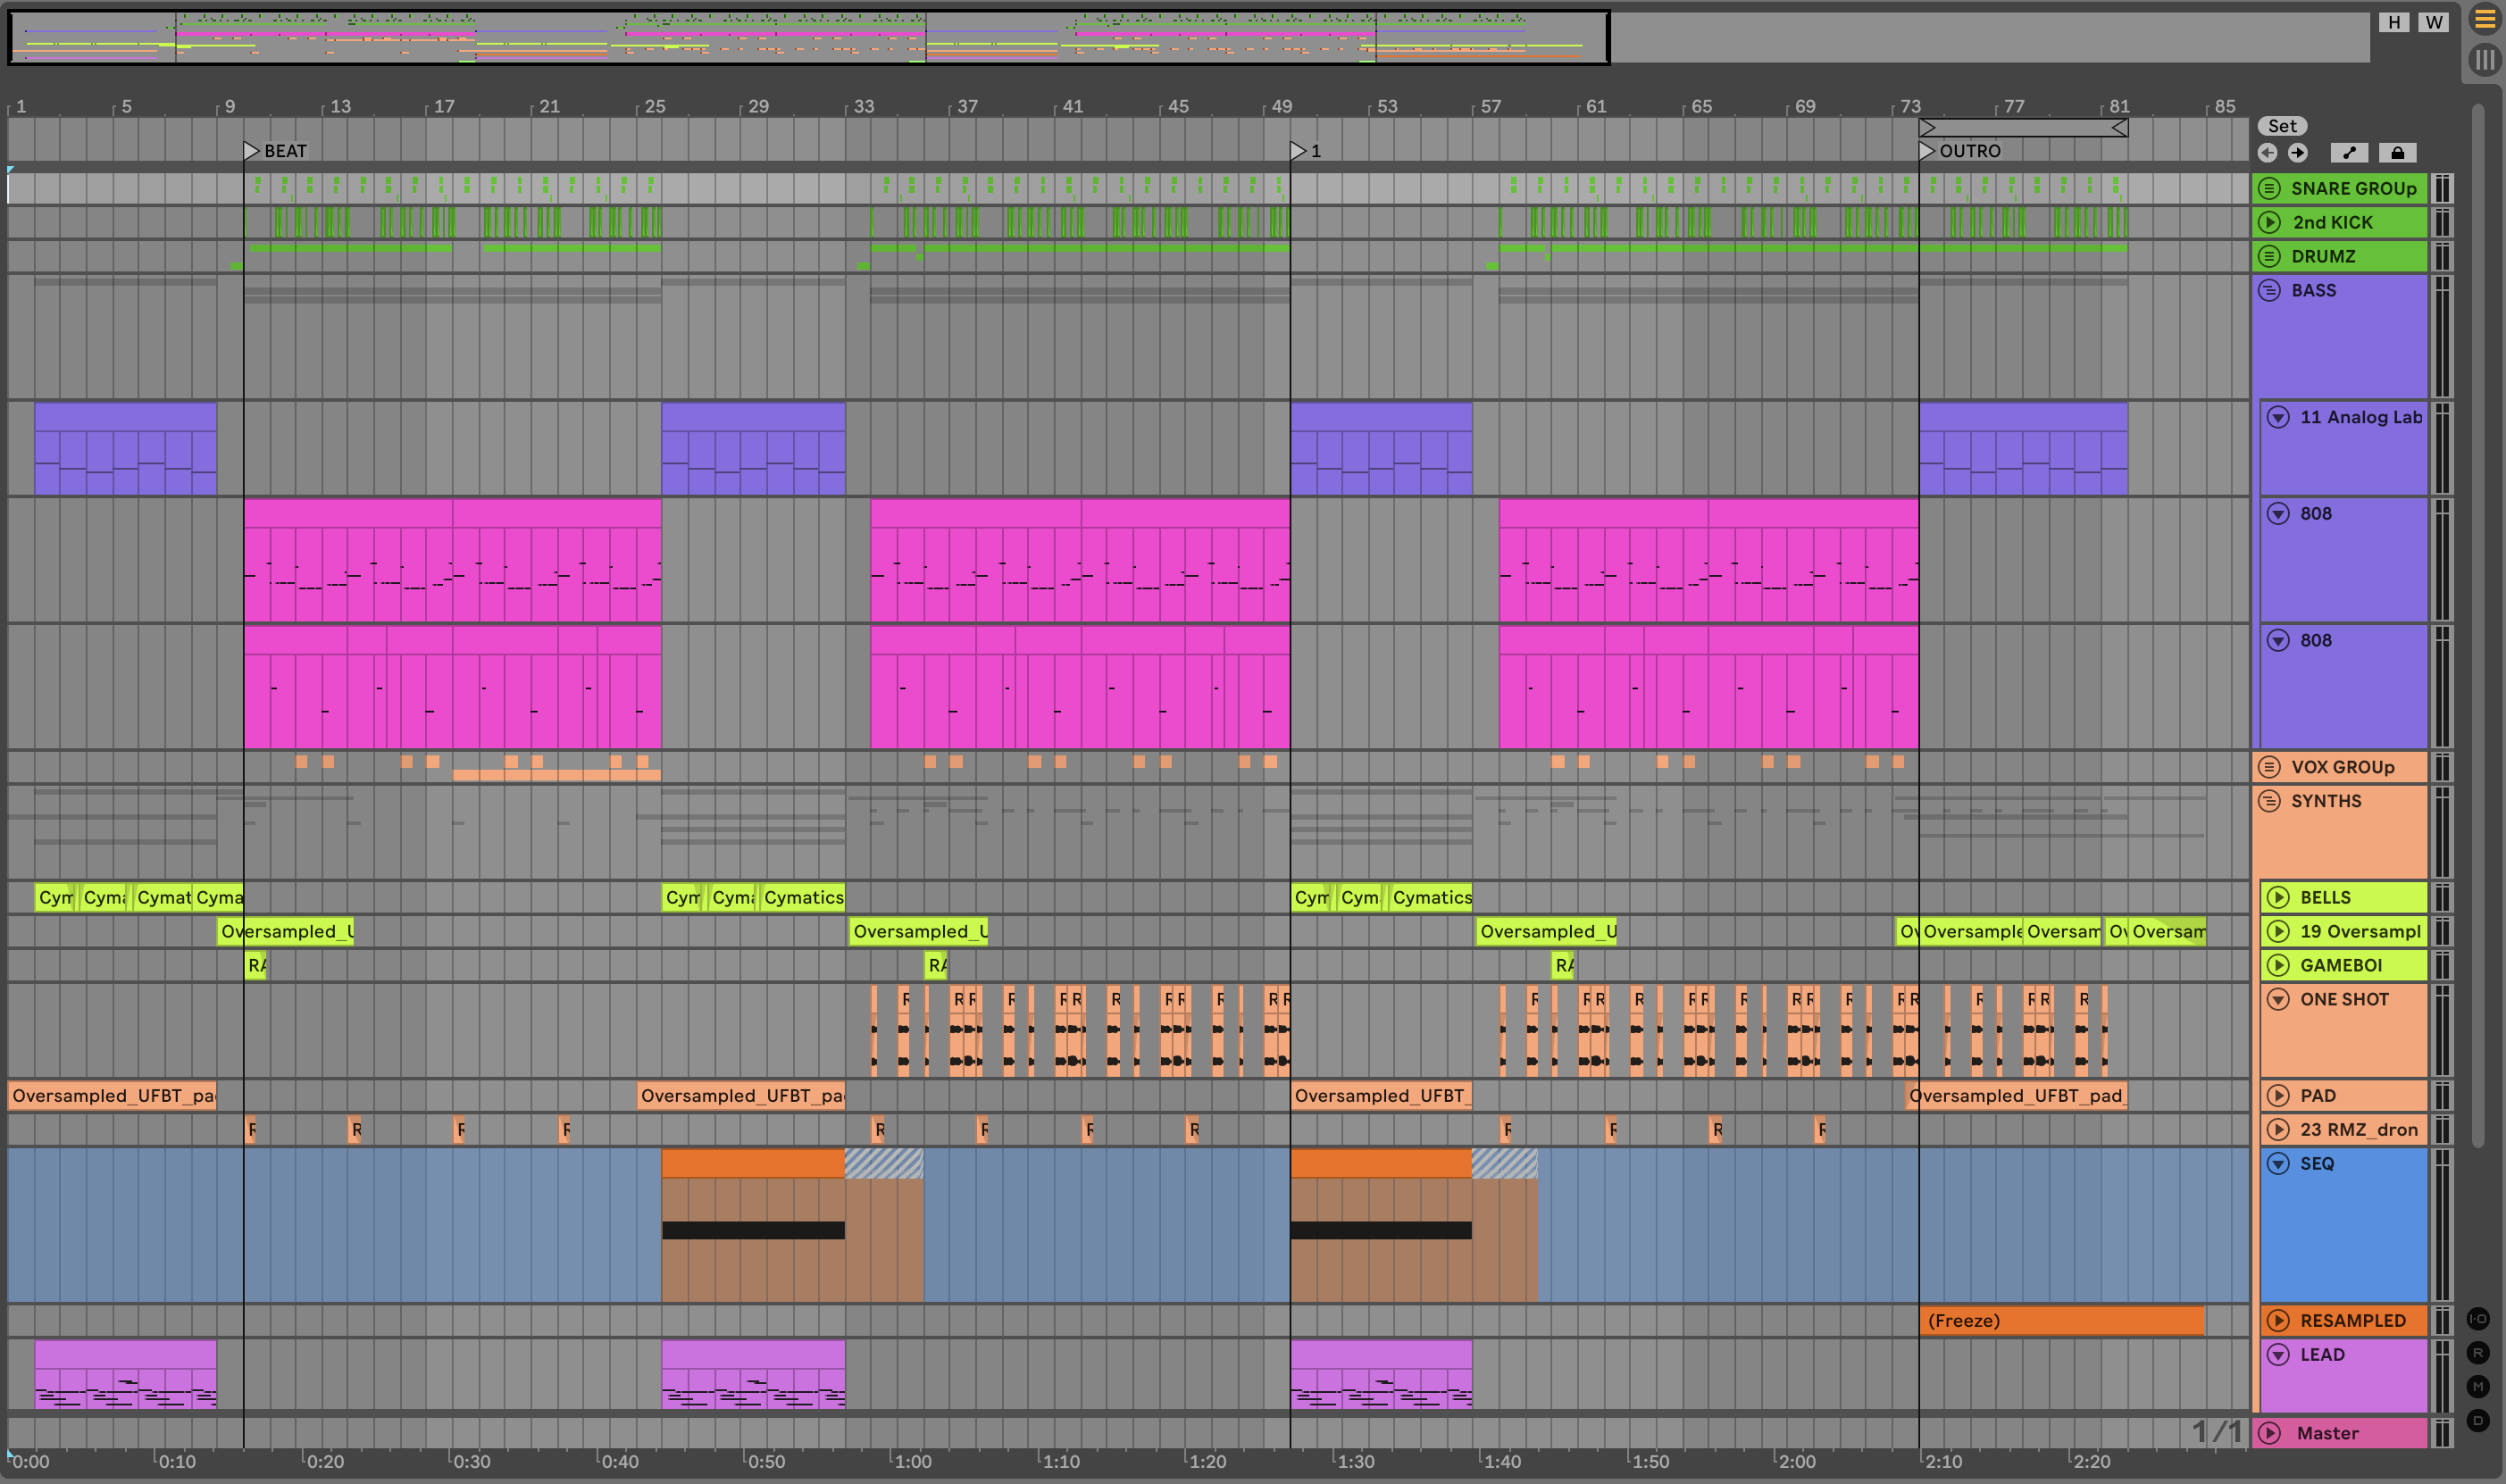This screenshot has width=2506, height=1484.
Task: Toggle the R returns visibility button
Action: [2478, 1353]
